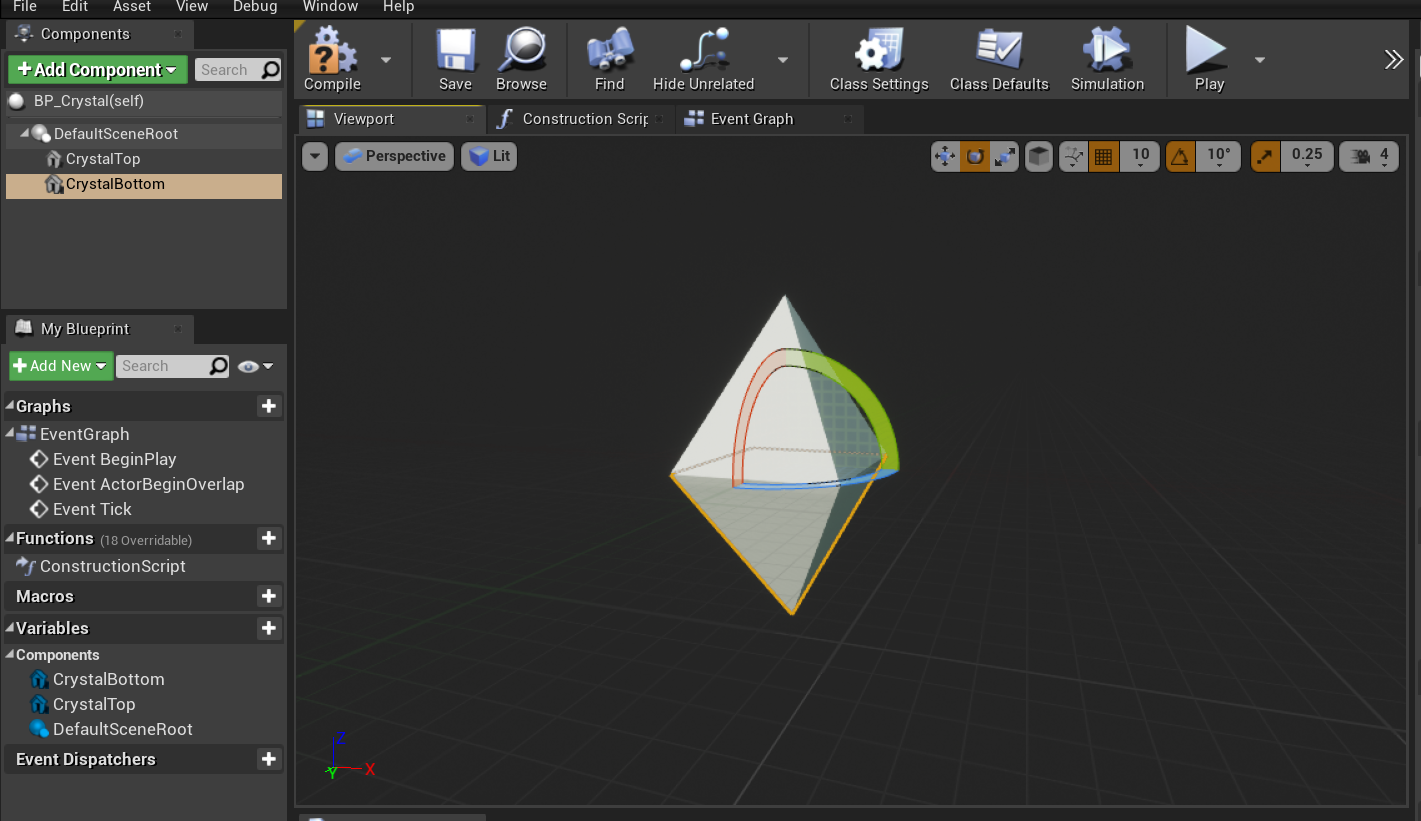Collapse the EventGraph node

[11, 433]
